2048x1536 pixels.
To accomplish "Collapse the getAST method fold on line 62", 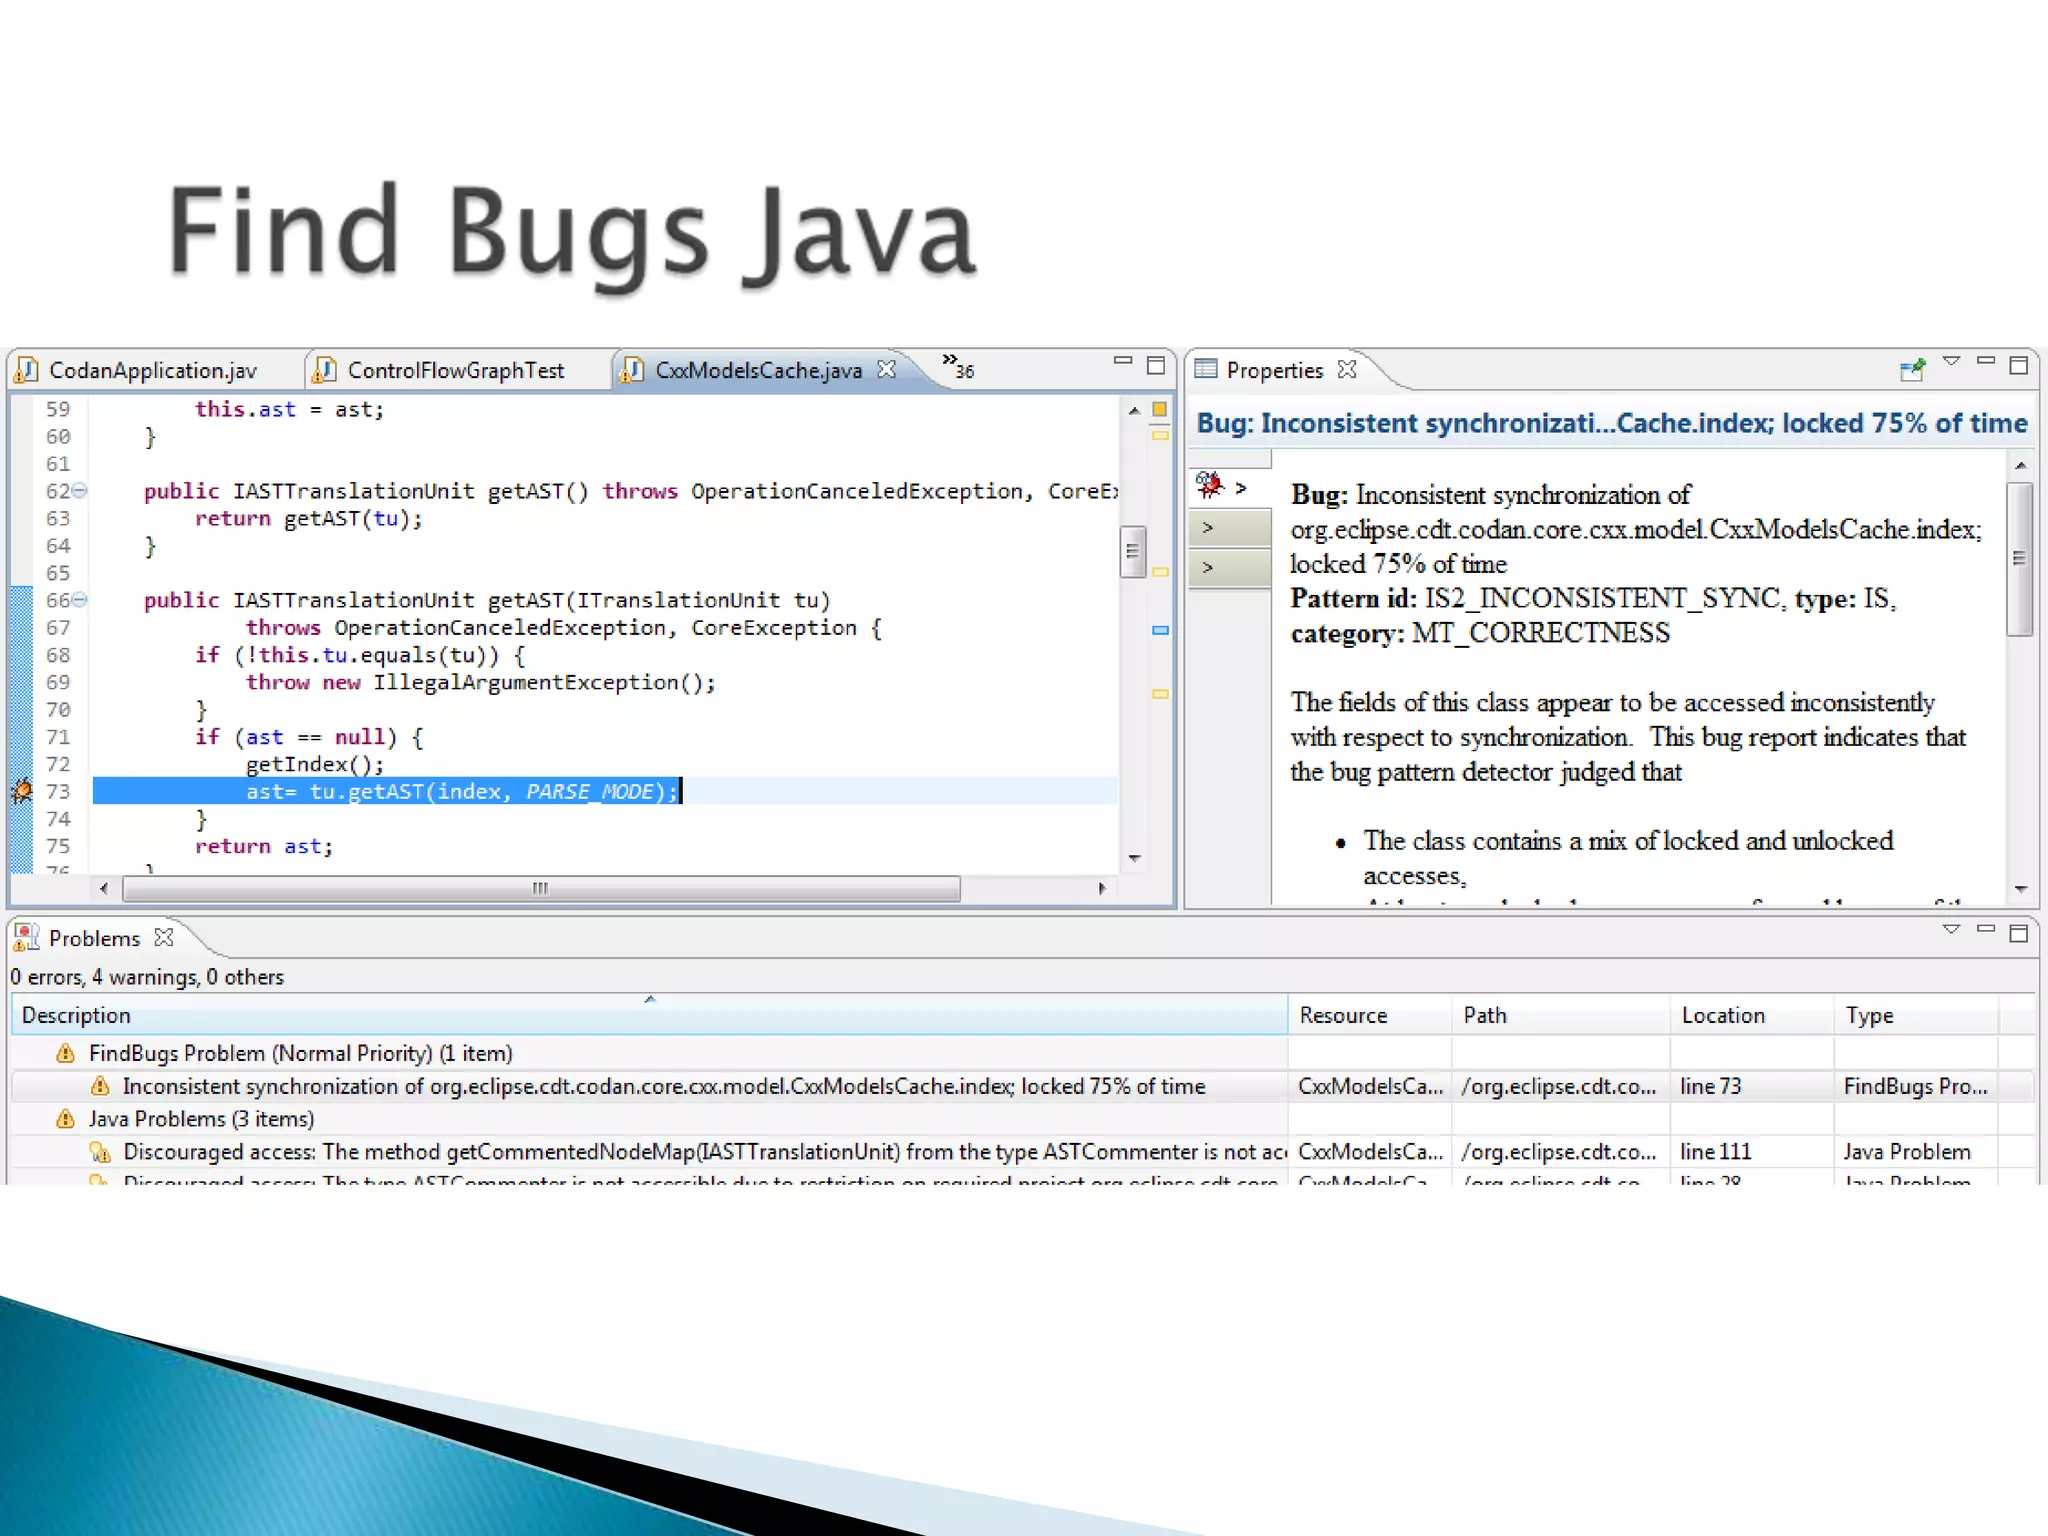I will click(x=79, y=490).
